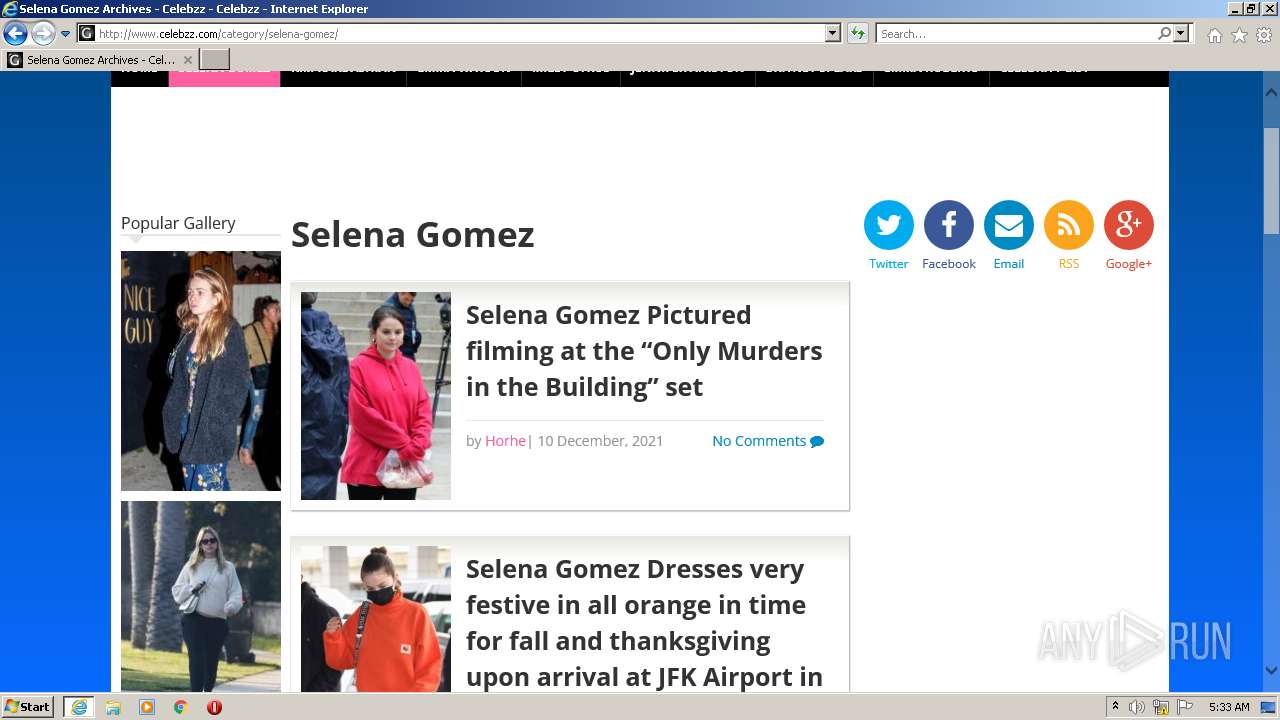The width and height of the screenshot is (1280, 720).
Task: Switch to the Selena Gomez Archives tab
Action: (100, 60)
